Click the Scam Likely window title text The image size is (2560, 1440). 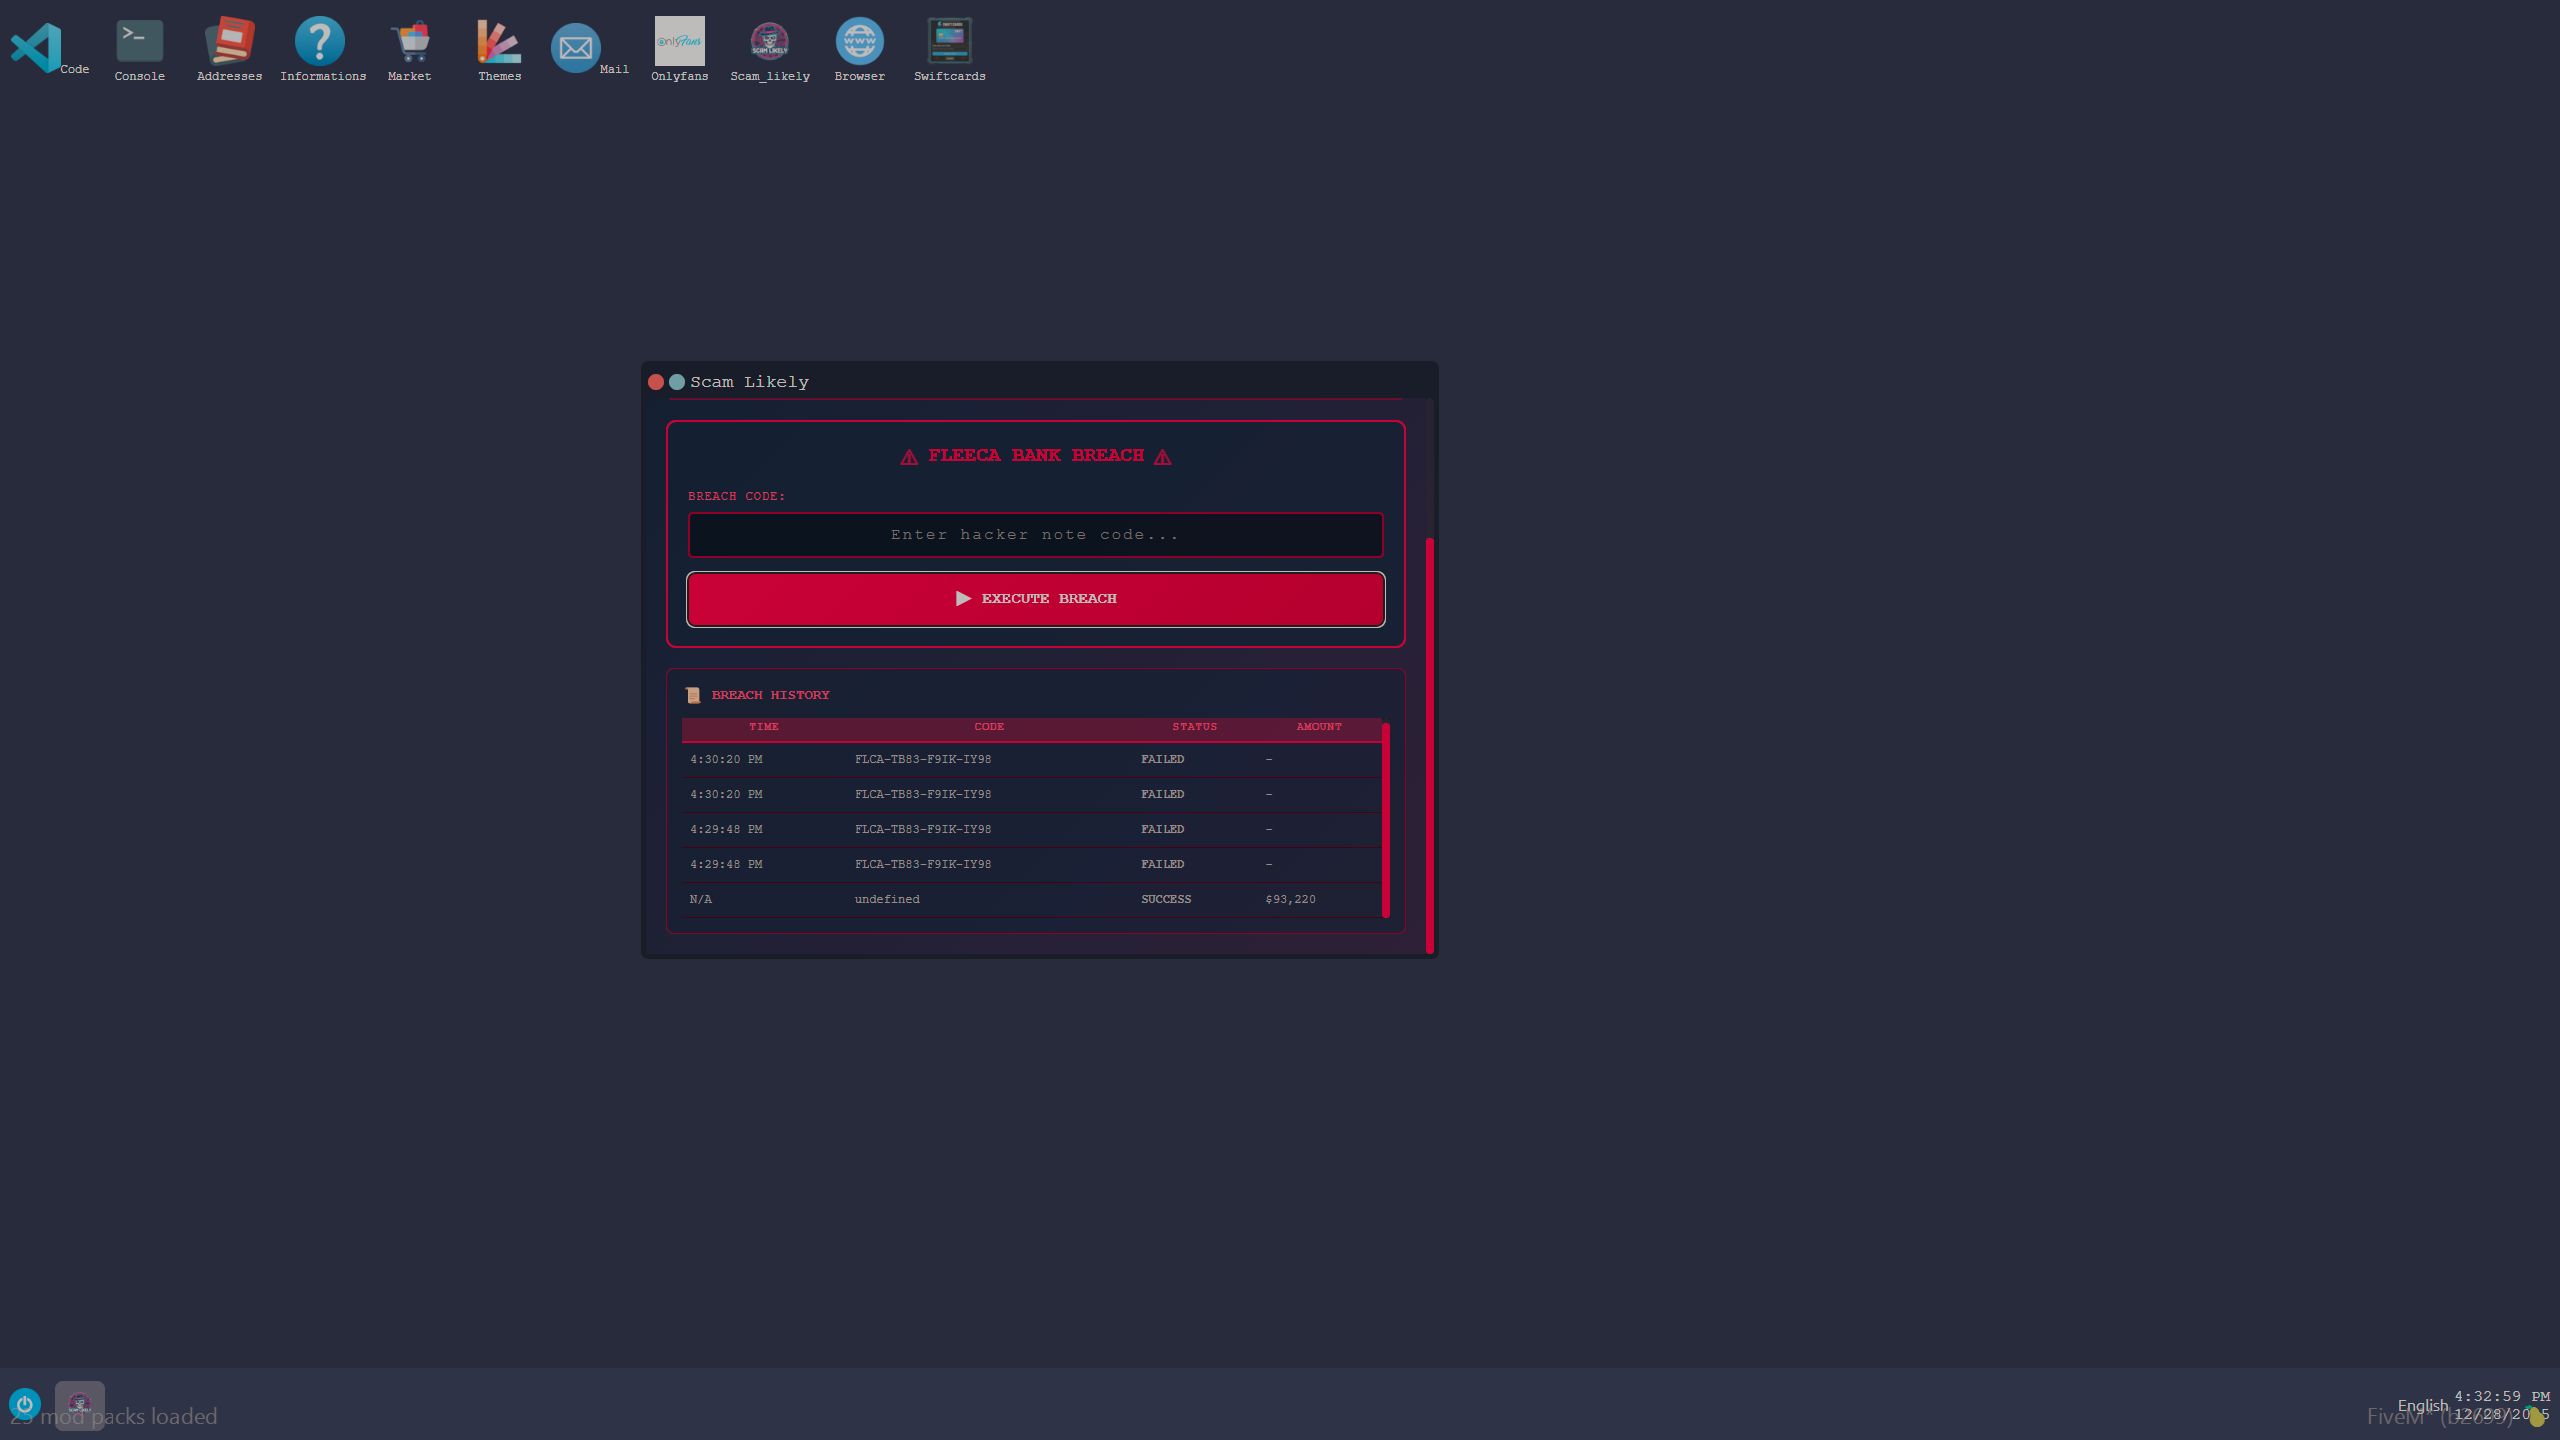click(x=749, y=382)
